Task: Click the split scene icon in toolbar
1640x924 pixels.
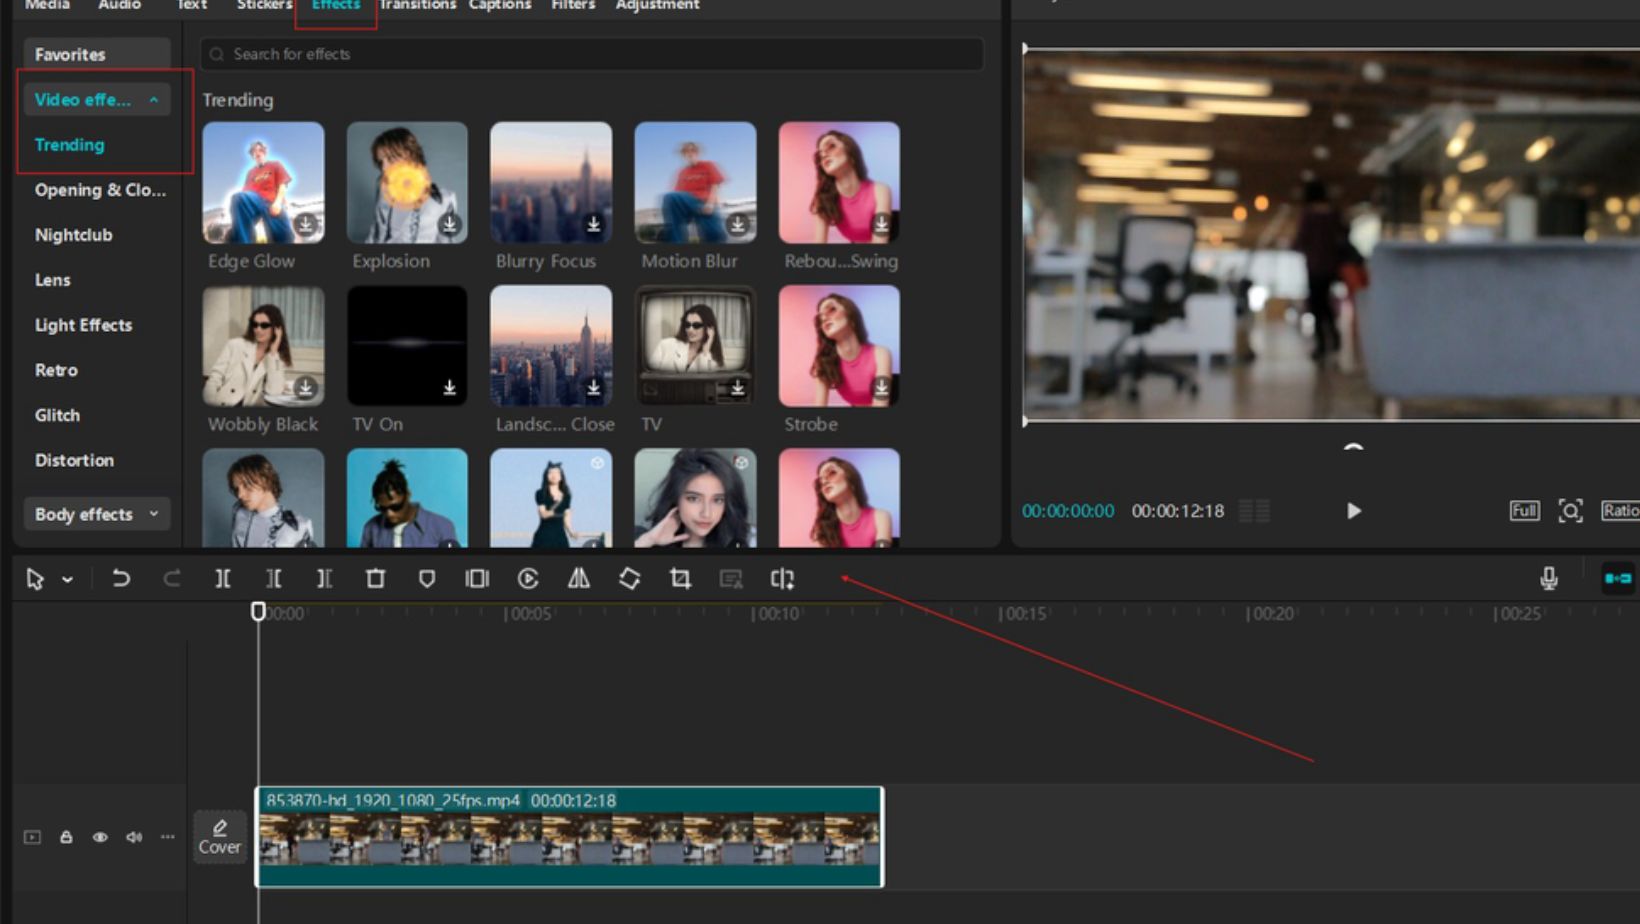Action: coord(782,579)
